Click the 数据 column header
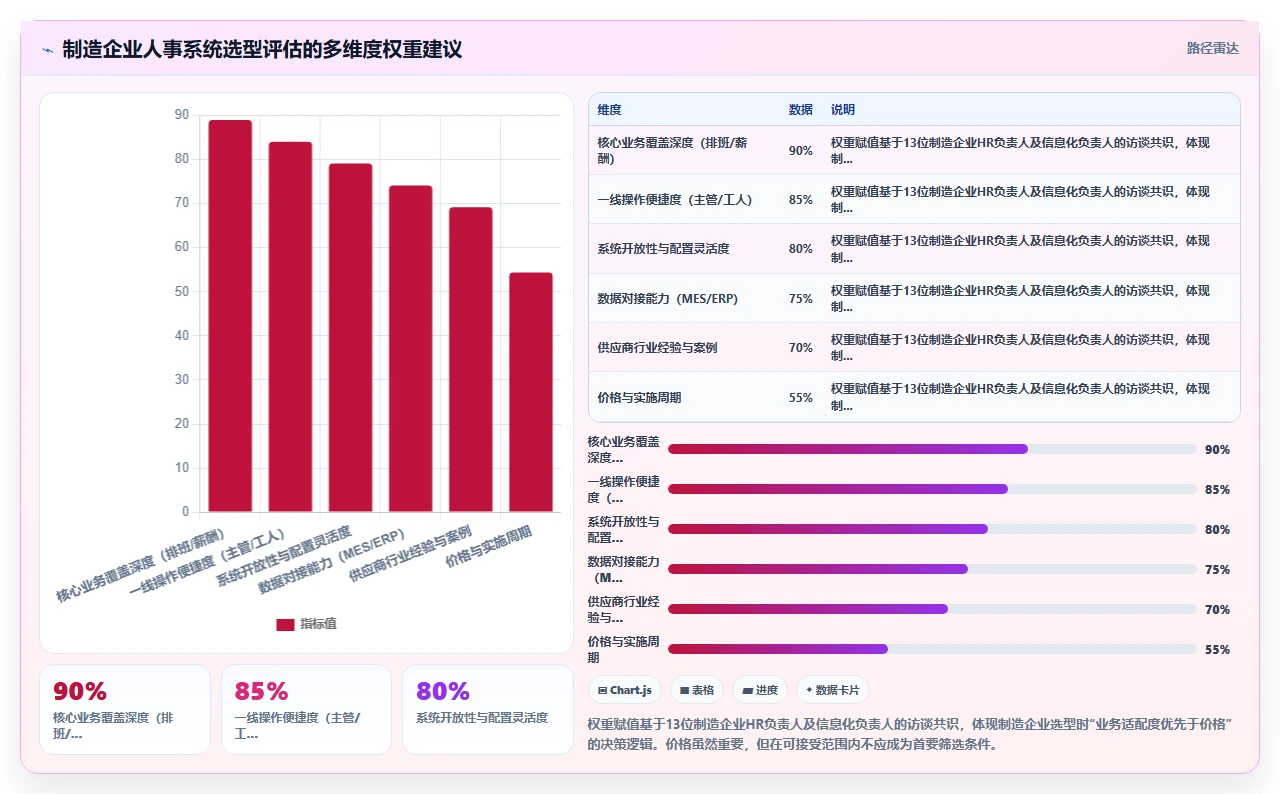 tap(800, 110)
